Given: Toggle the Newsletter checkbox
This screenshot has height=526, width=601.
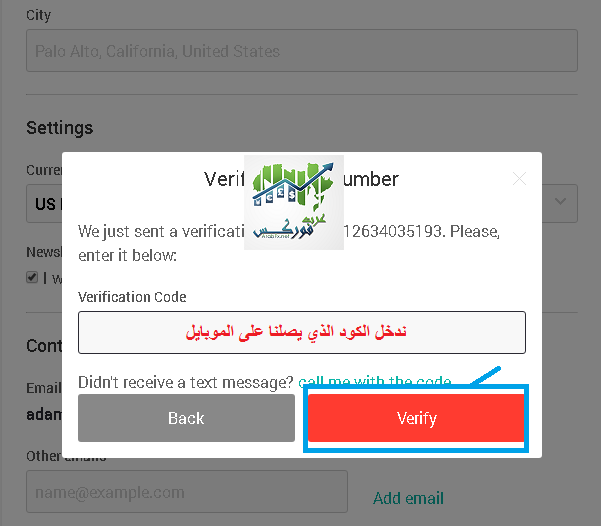Looking at the screenshot, I should pyautogui.click(x=32, y=277).
